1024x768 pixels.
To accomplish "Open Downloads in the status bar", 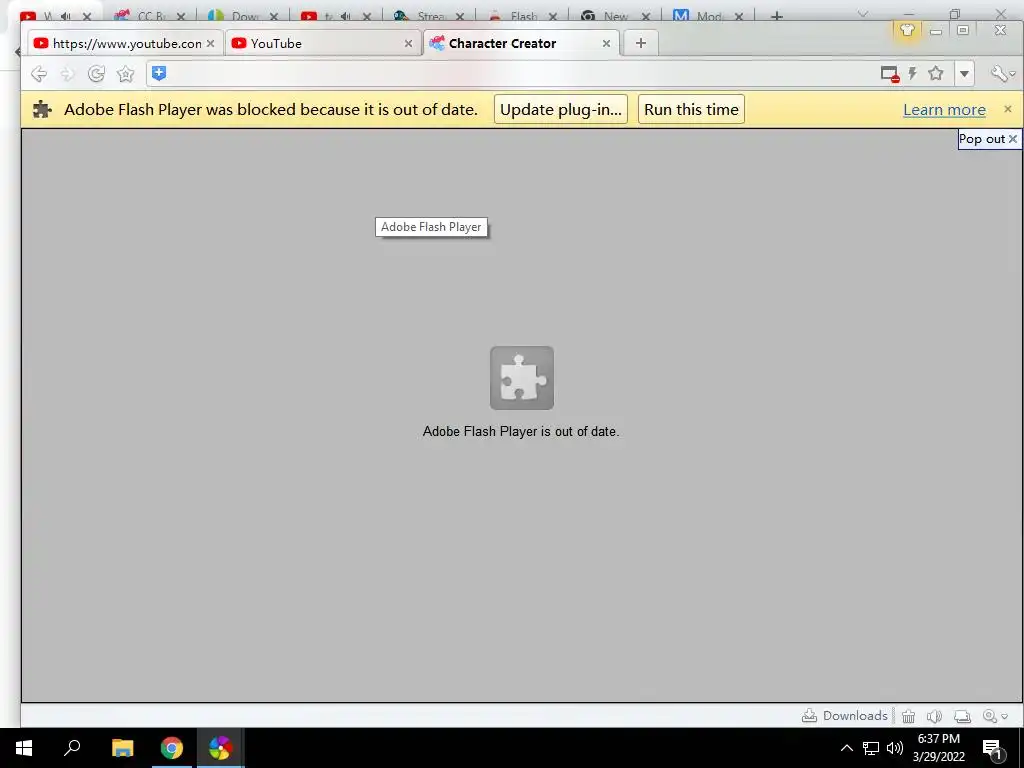I will pos(844,716).
